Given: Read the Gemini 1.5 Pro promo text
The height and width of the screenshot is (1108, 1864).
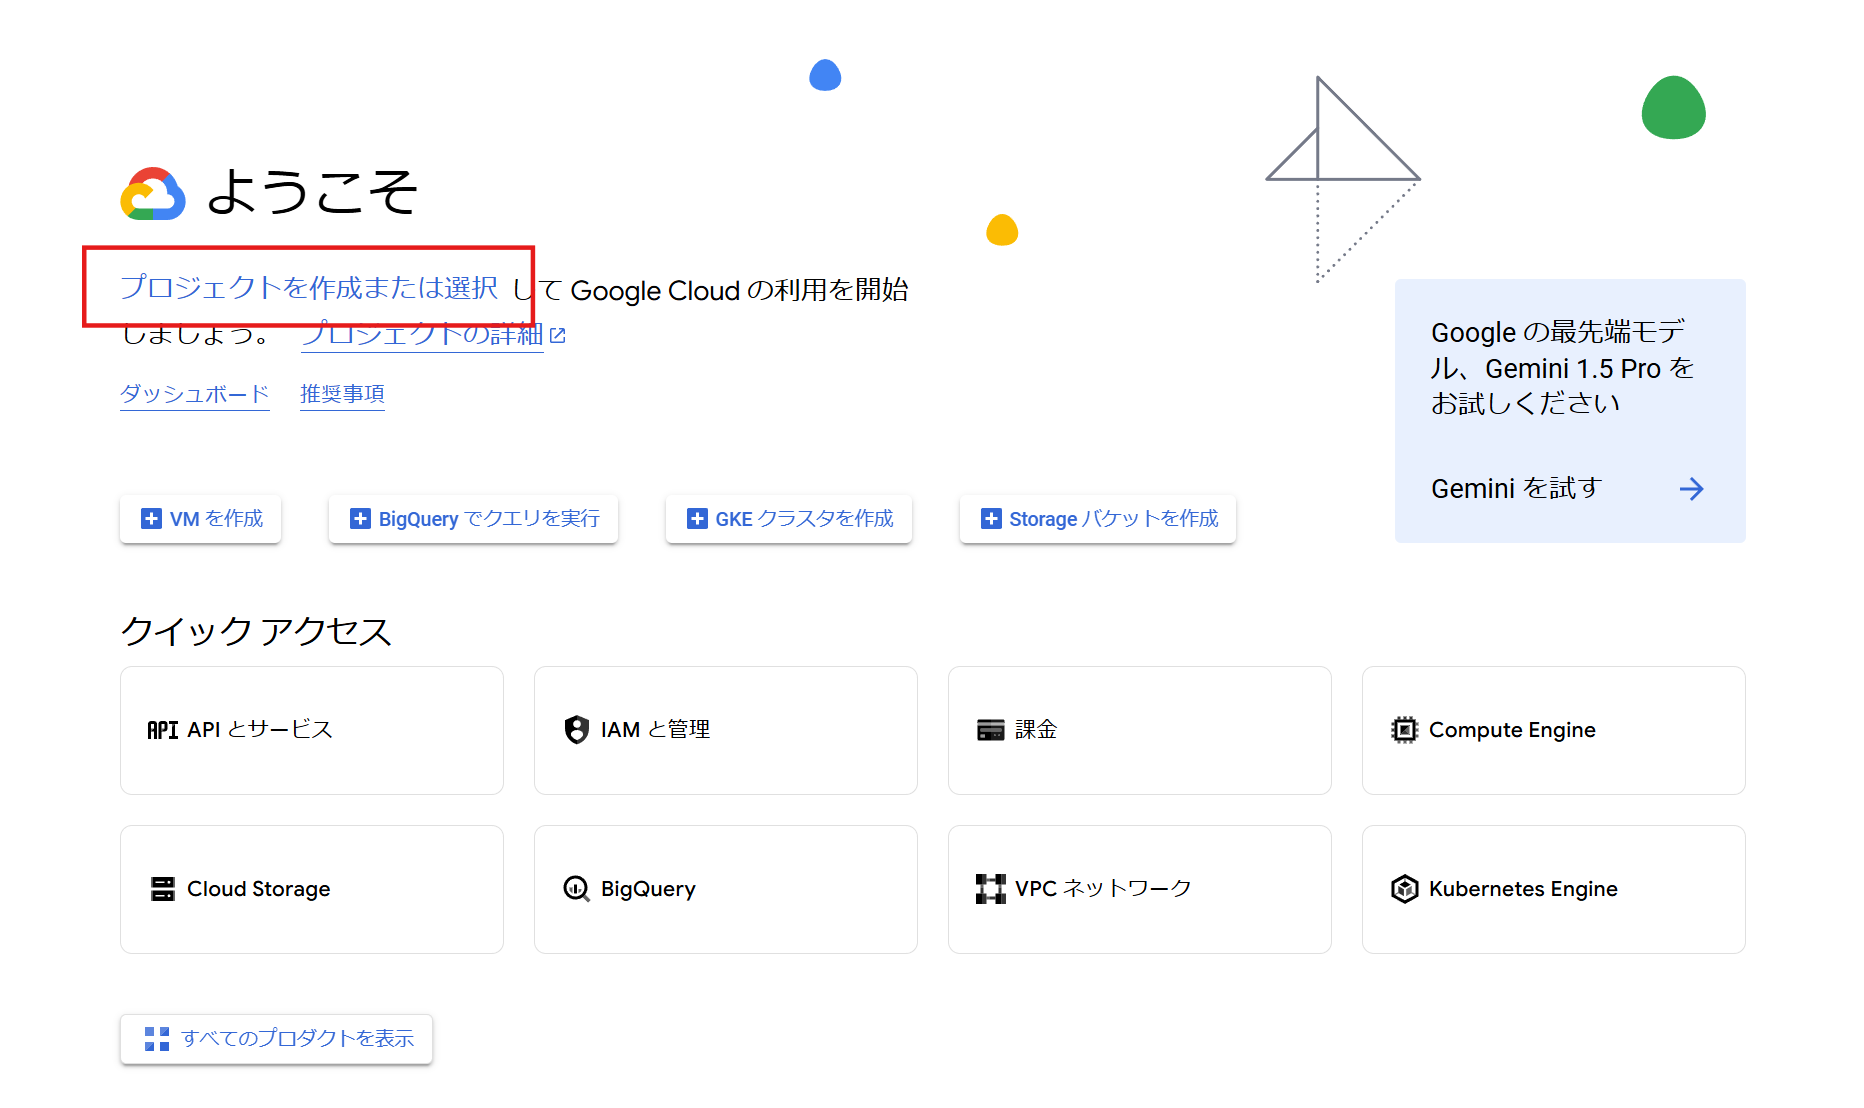Looking at the screenshot, I should point(1563,368).
